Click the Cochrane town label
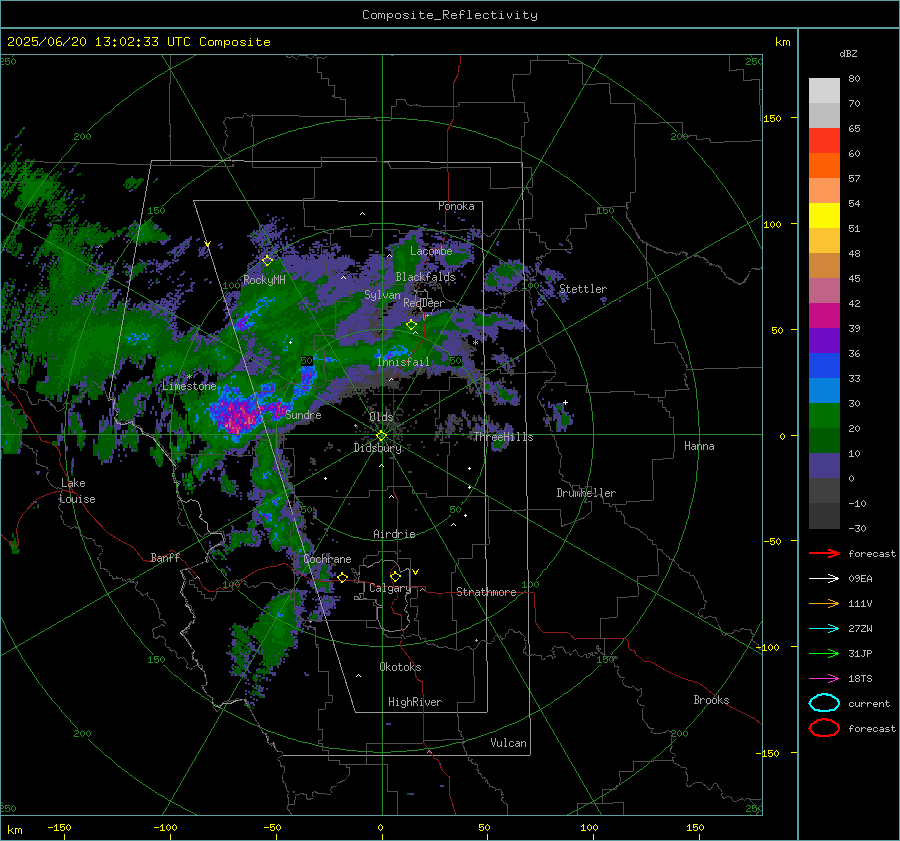The height and width of the screenshot is (841, 900). point(327,559)
